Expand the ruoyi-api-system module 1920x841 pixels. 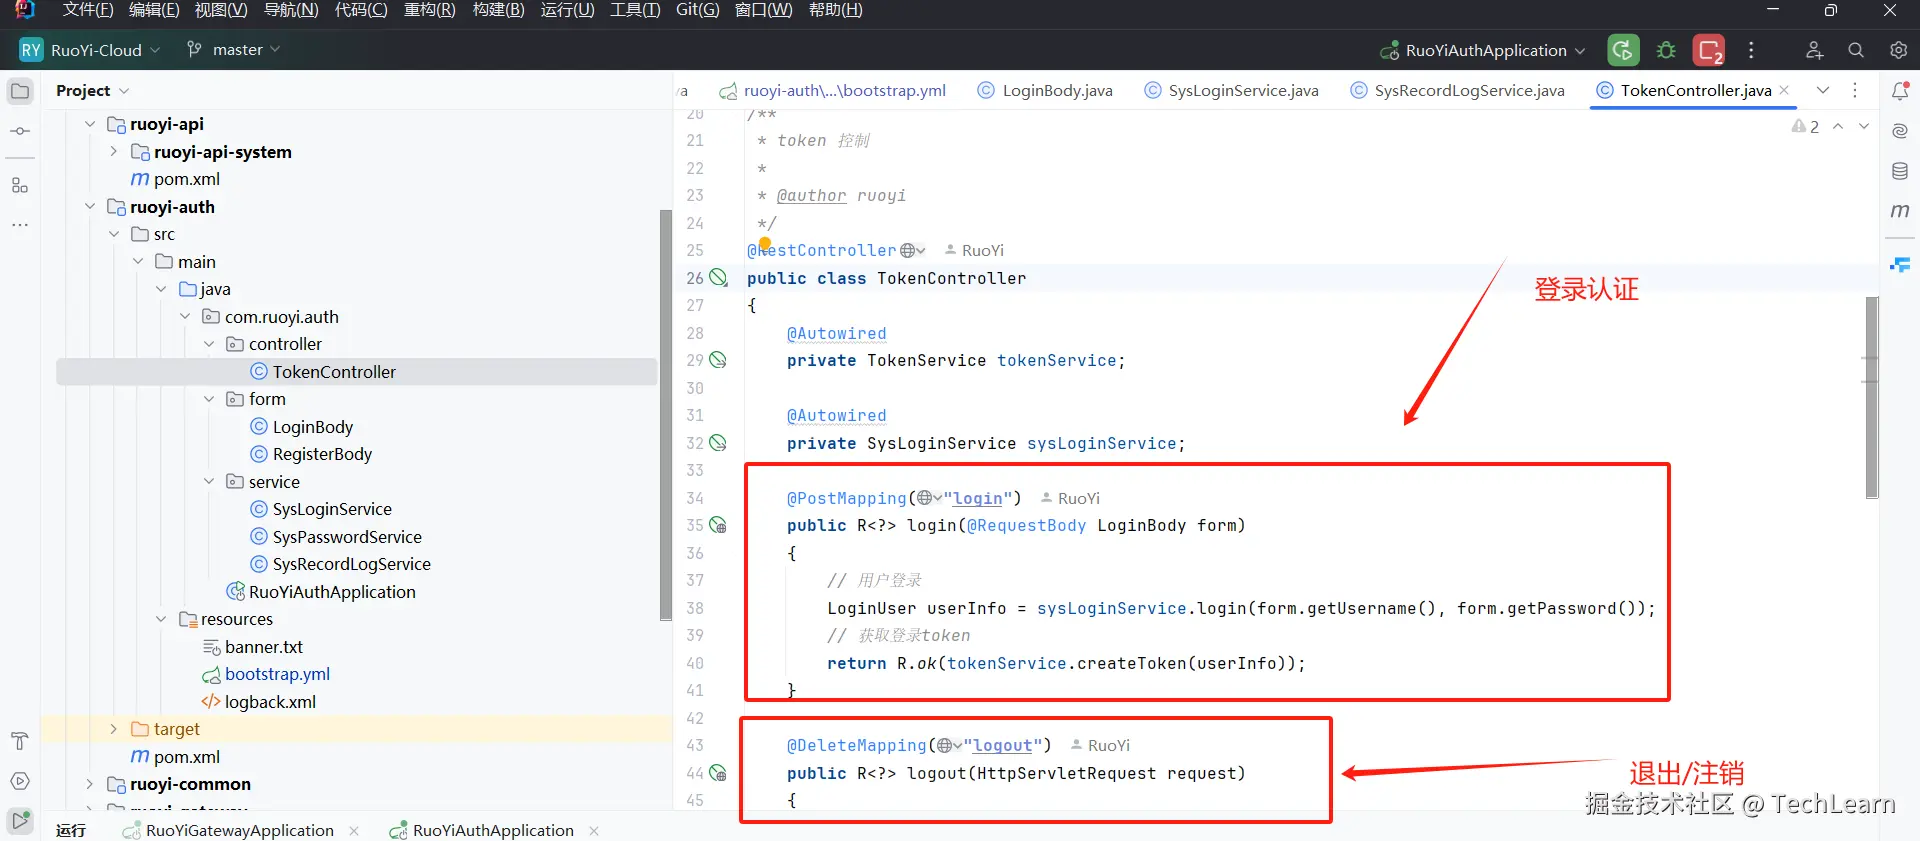tap(113, 152)
